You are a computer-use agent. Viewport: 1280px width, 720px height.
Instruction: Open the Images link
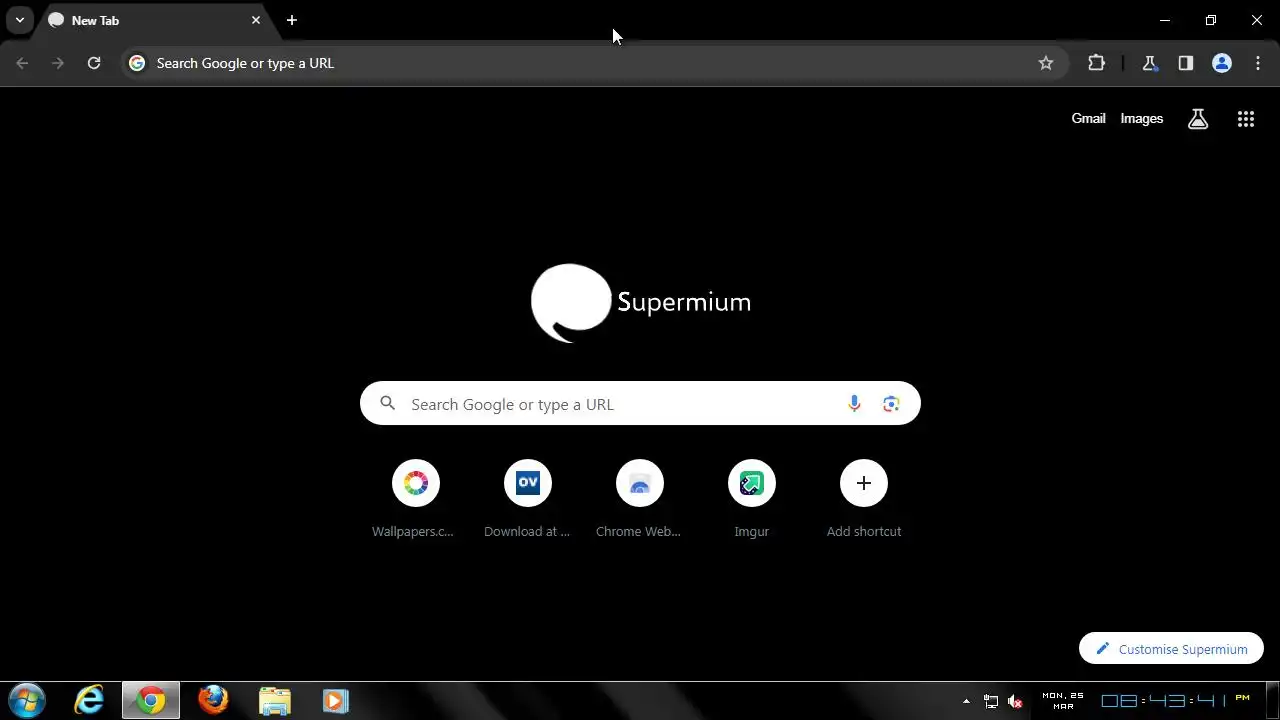tap(1142, 118)
